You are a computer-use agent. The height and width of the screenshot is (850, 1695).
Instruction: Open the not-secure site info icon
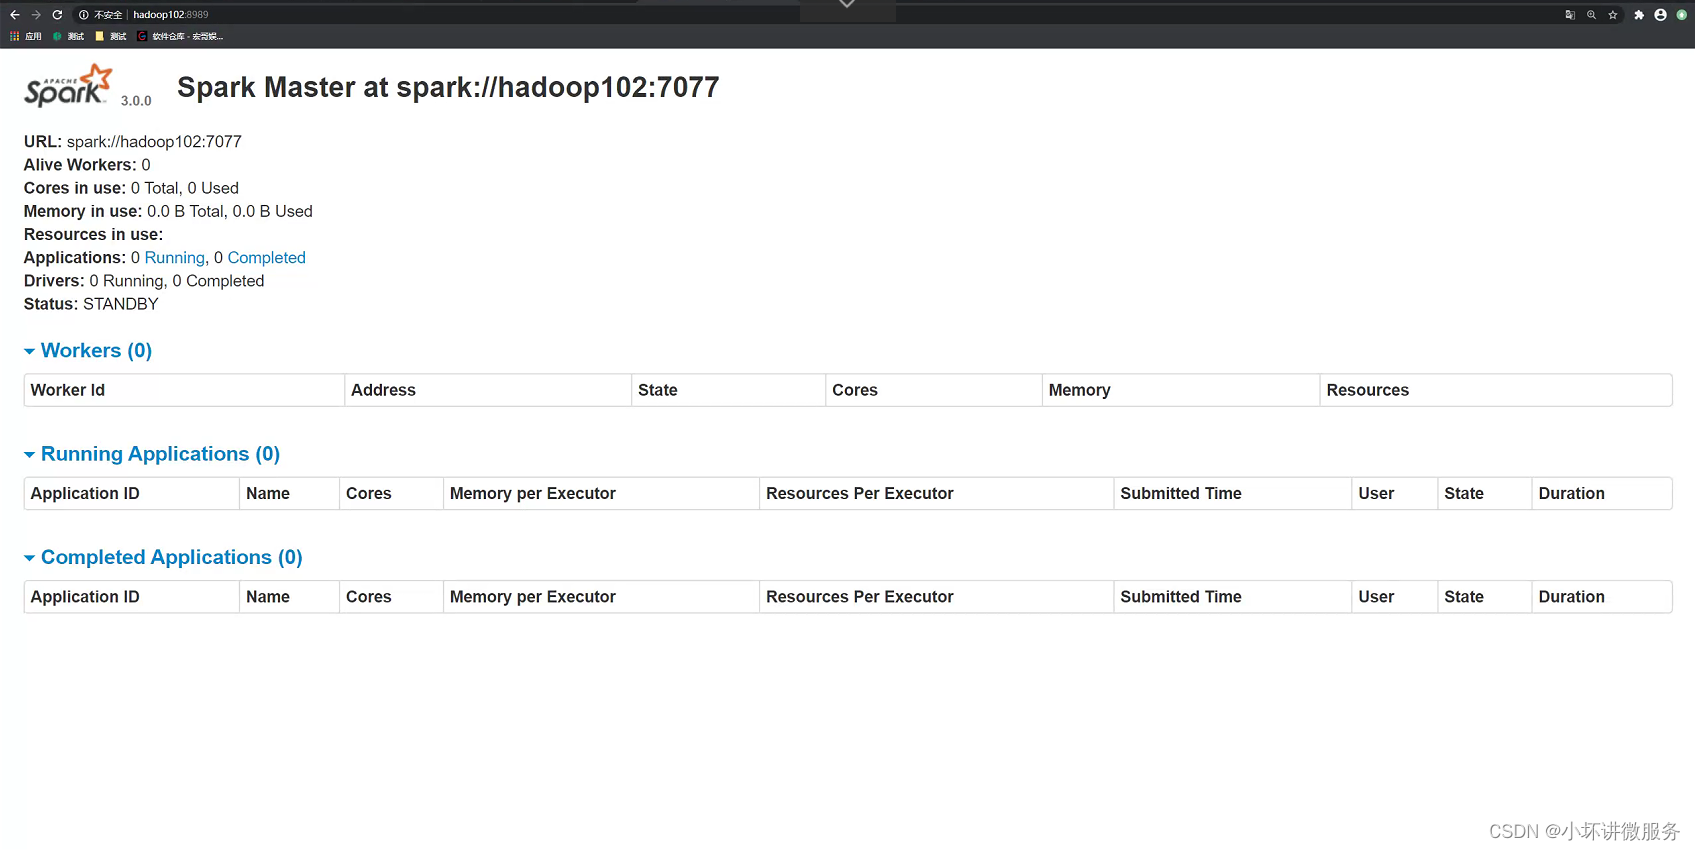84,15
